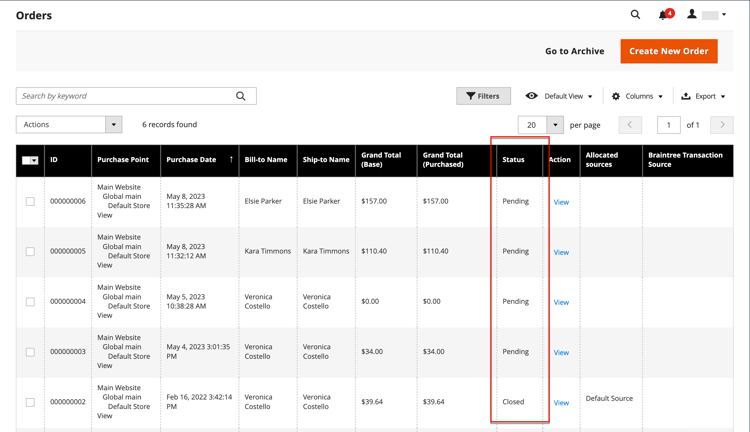
Task: Sort by the Status column header
Action: [x=519, y=161]
